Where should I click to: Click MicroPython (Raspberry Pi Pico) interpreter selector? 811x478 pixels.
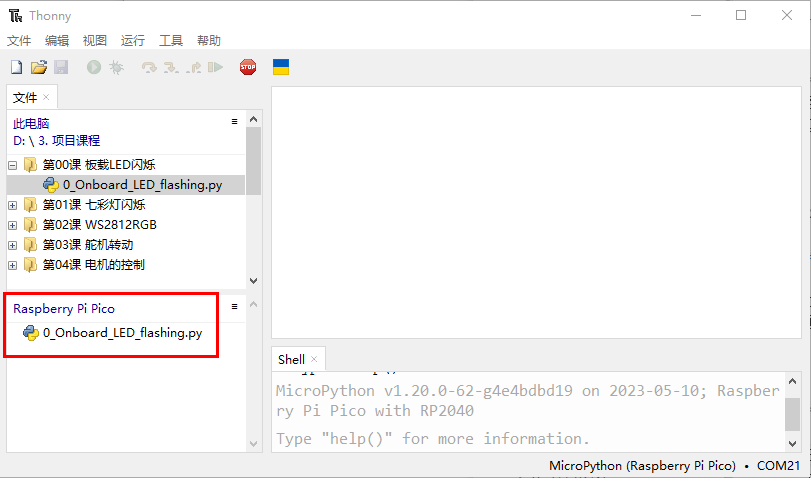tap(642, 466)
